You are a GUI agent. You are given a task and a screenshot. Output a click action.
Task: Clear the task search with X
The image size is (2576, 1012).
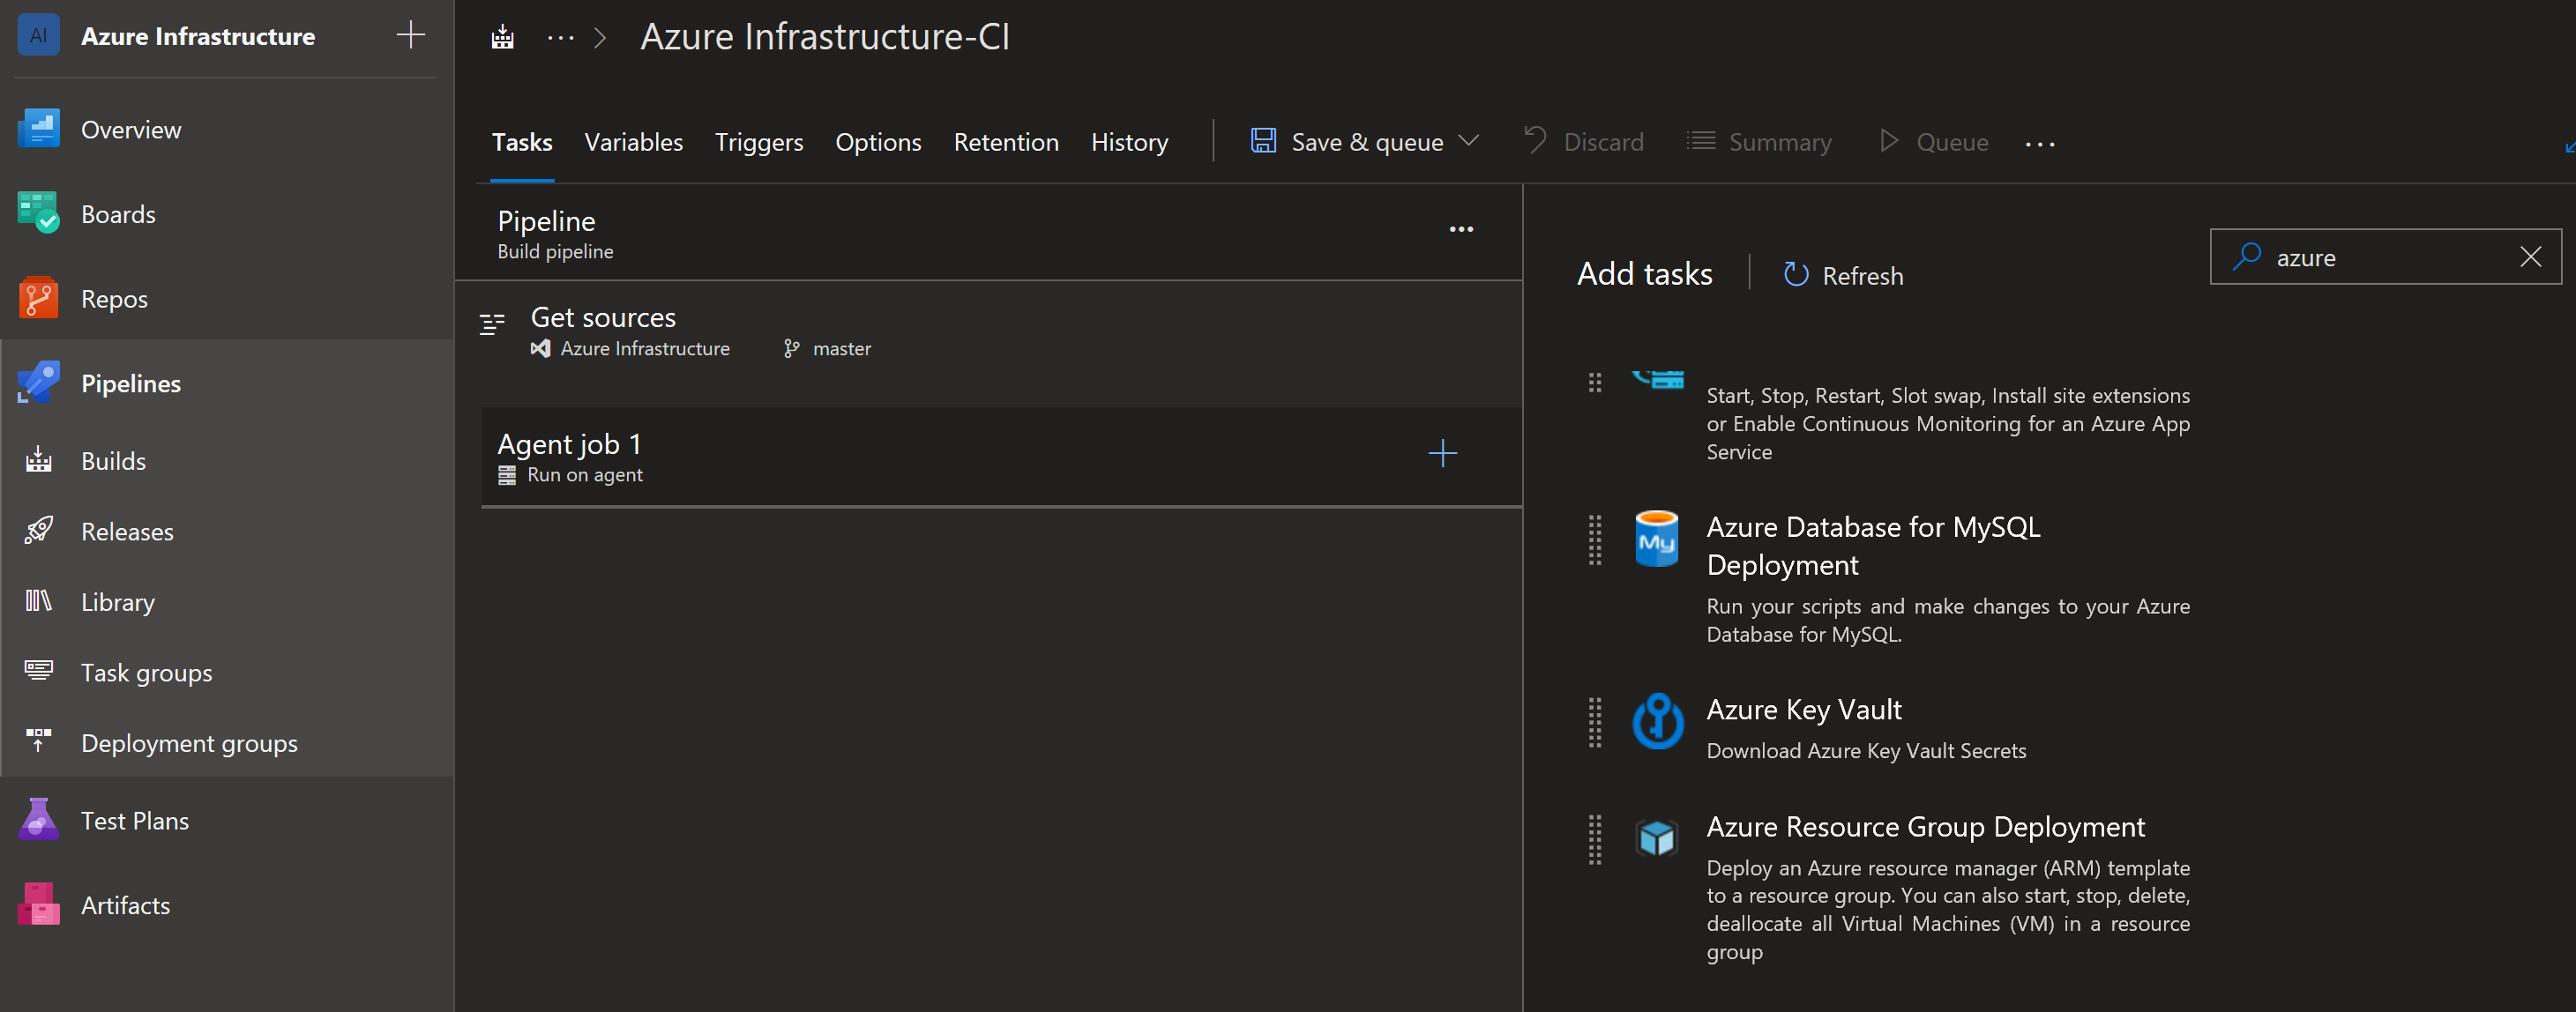pyautogui.click(x=2530, y=257)
